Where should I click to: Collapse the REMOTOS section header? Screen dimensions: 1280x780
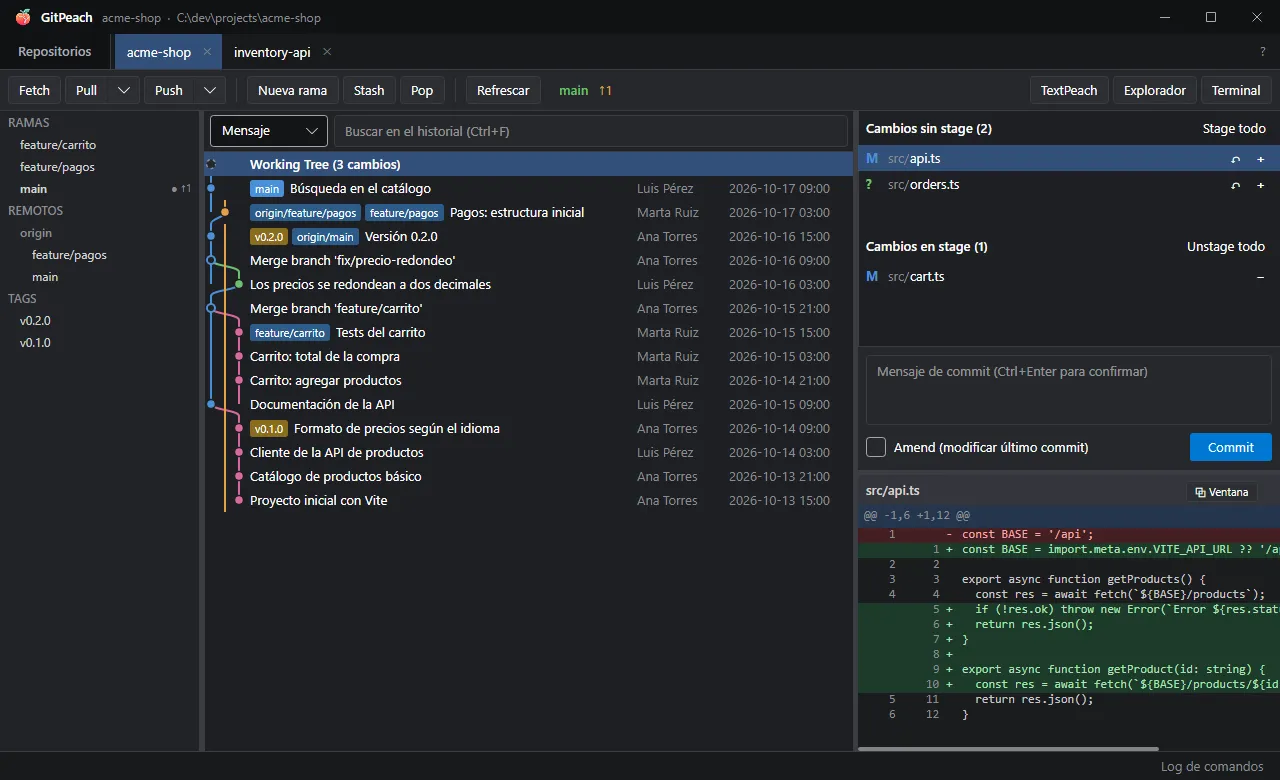click(35, 210)
